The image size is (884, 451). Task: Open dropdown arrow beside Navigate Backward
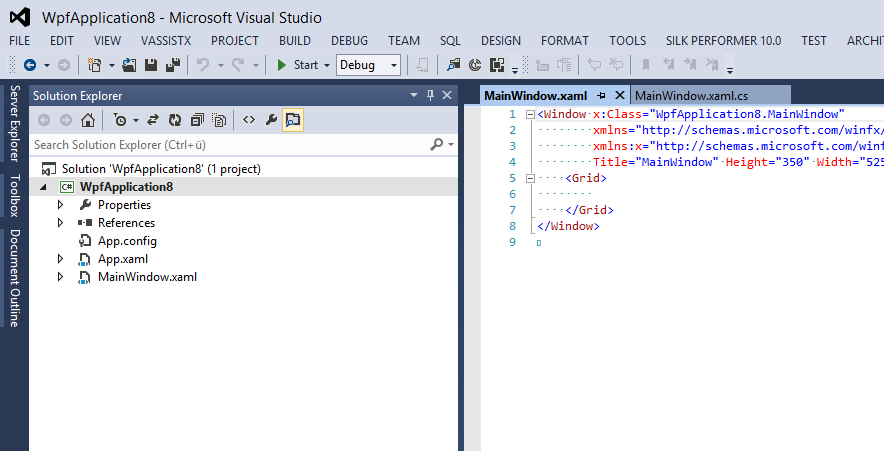(x=47, y=65)
